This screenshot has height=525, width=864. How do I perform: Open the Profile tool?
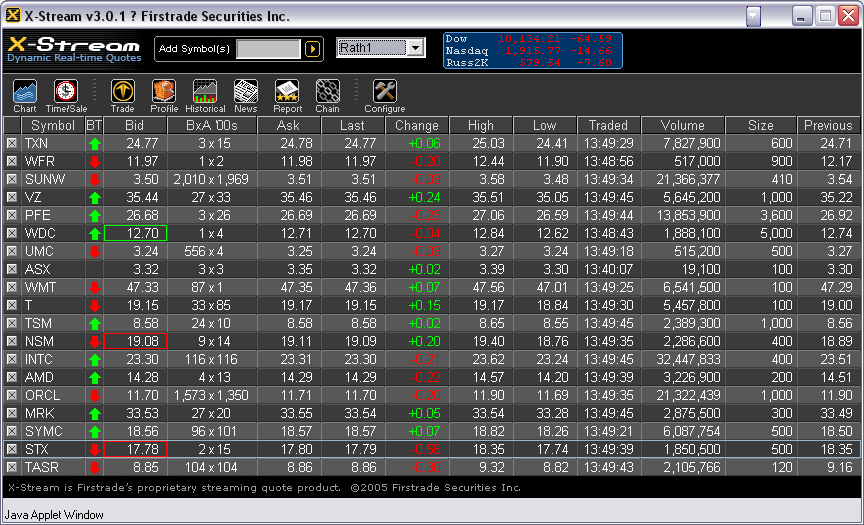(164, 96)
